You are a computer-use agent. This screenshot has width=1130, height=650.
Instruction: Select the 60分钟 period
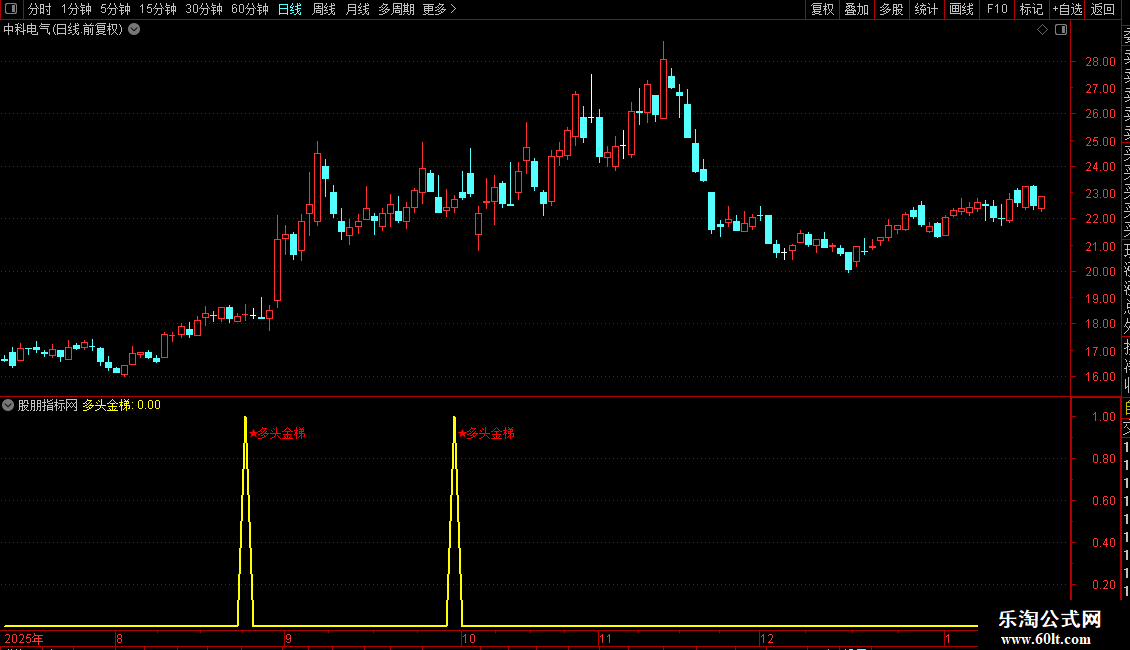pos(249,9)
